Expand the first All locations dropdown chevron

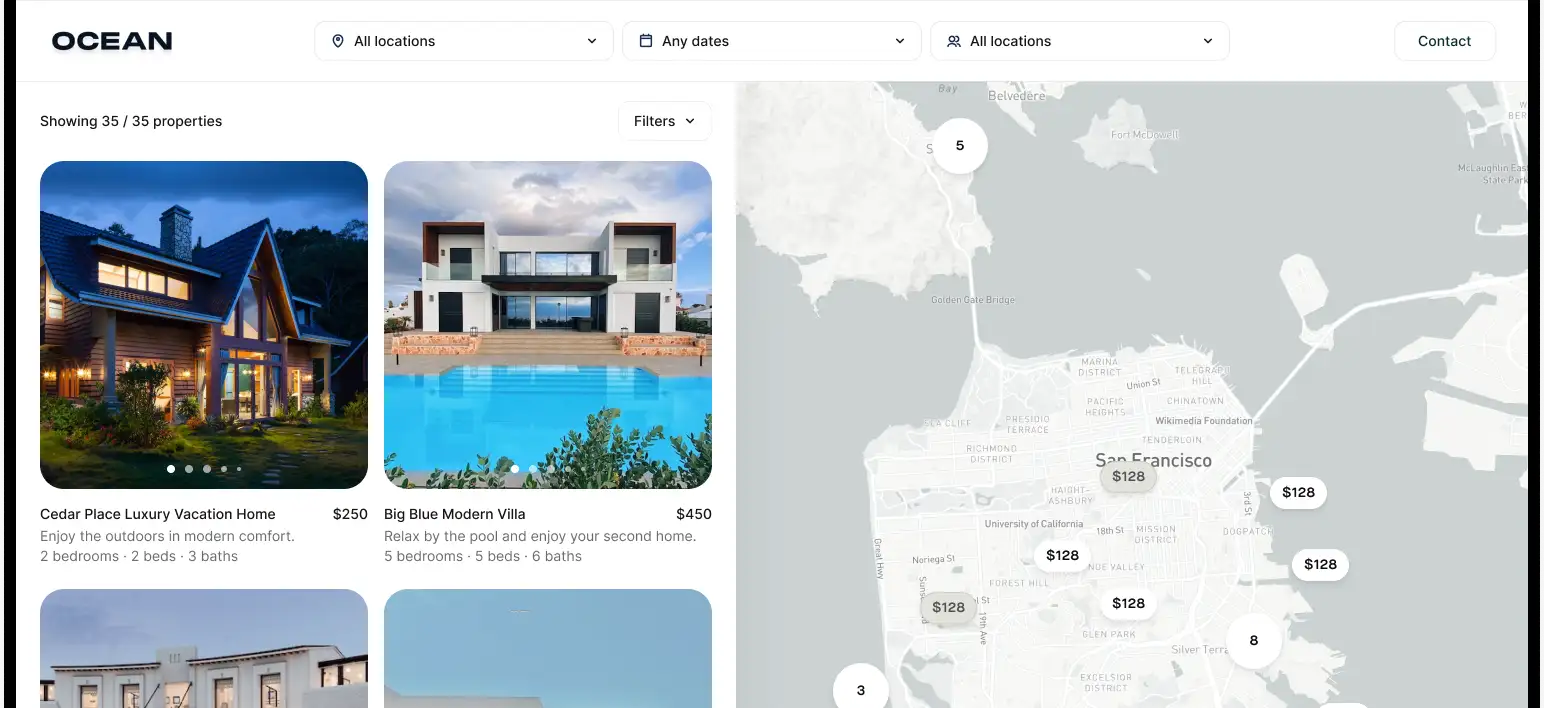point(592,41)
